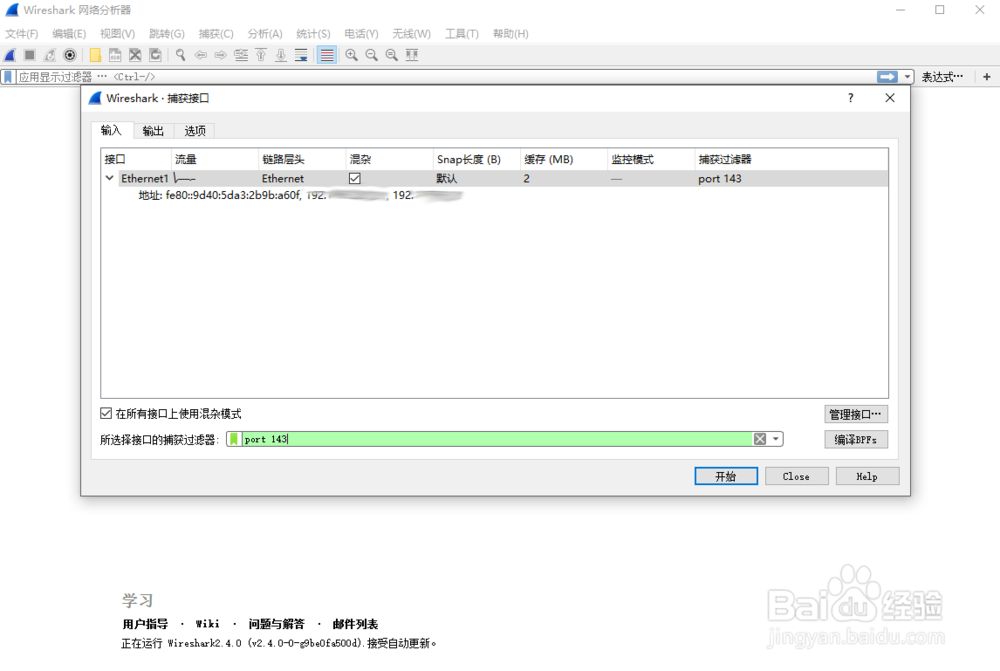Click the 编译BPFs button
Viewport: 1000px width, 671px height.
(855, 439)
